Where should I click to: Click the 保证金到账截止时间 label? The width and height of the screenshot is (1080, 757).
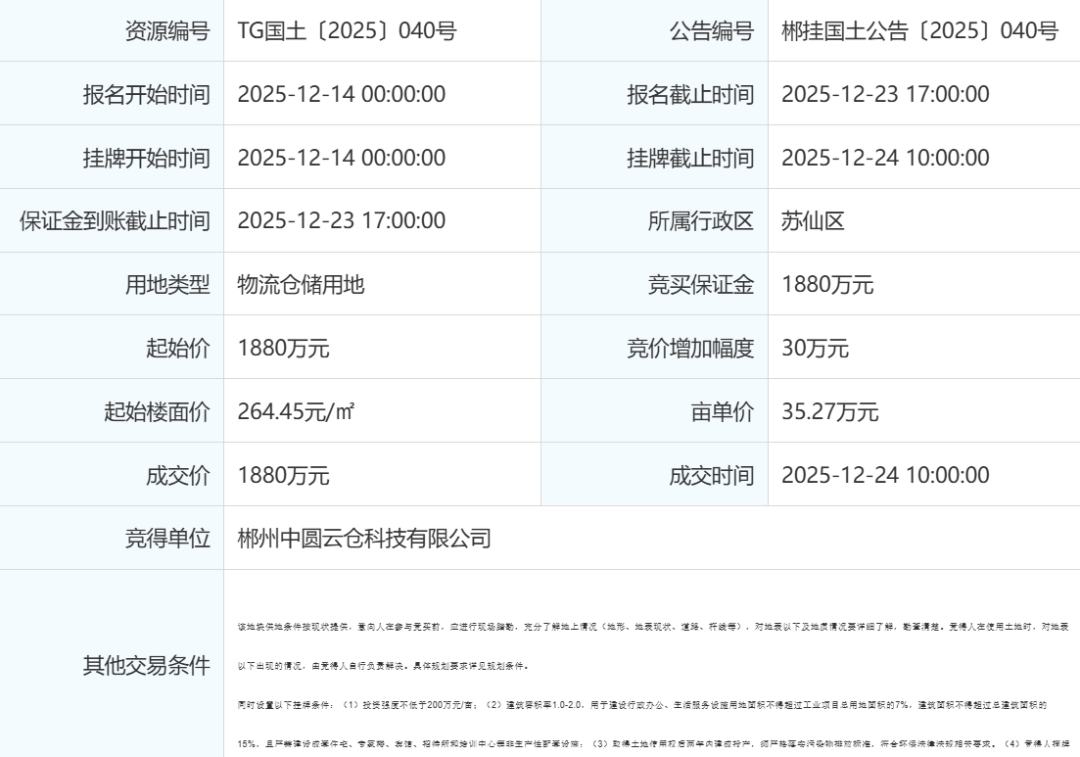click(115, 221)
